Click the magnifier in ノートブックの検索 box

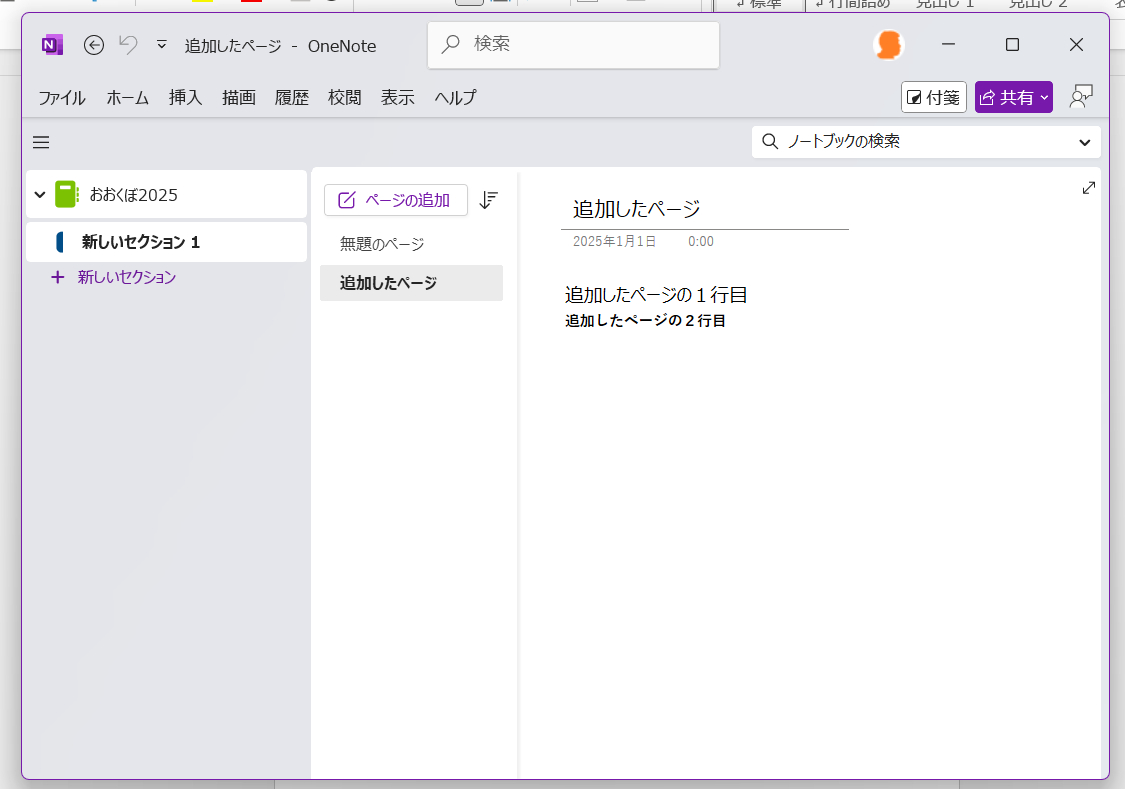[769, 142]
